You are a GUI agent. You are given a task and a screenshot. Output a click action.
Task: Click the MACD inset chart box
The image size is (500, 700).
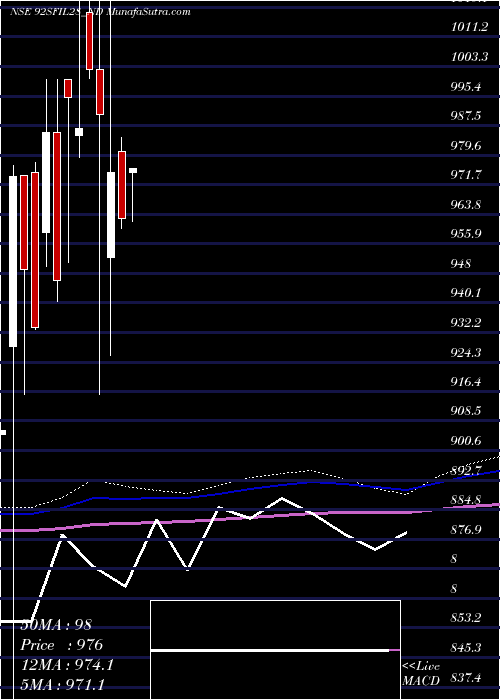point(275,650)
